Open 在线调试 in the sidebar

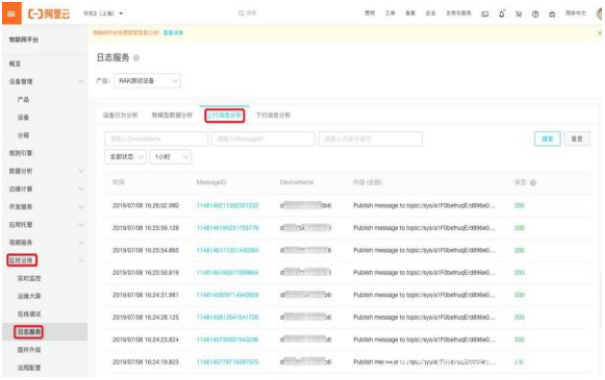(29, 314)
